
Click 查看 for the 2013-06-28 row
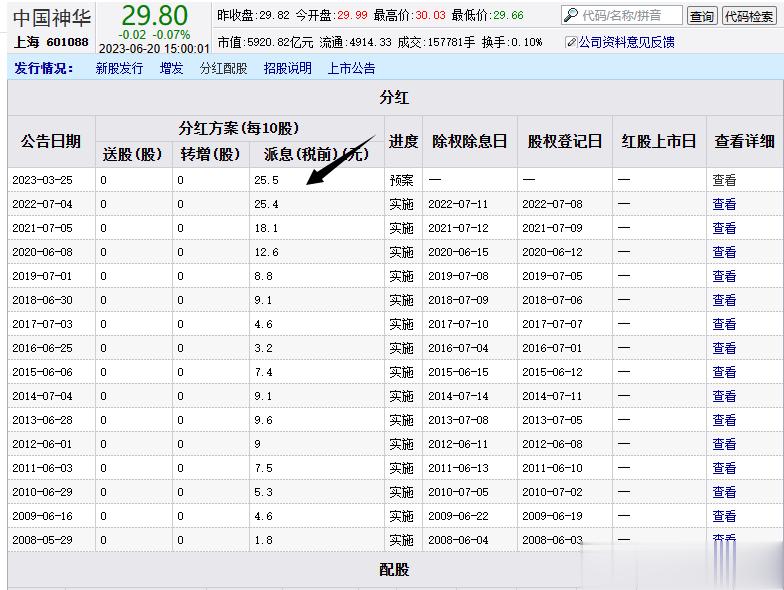[724, 420]
